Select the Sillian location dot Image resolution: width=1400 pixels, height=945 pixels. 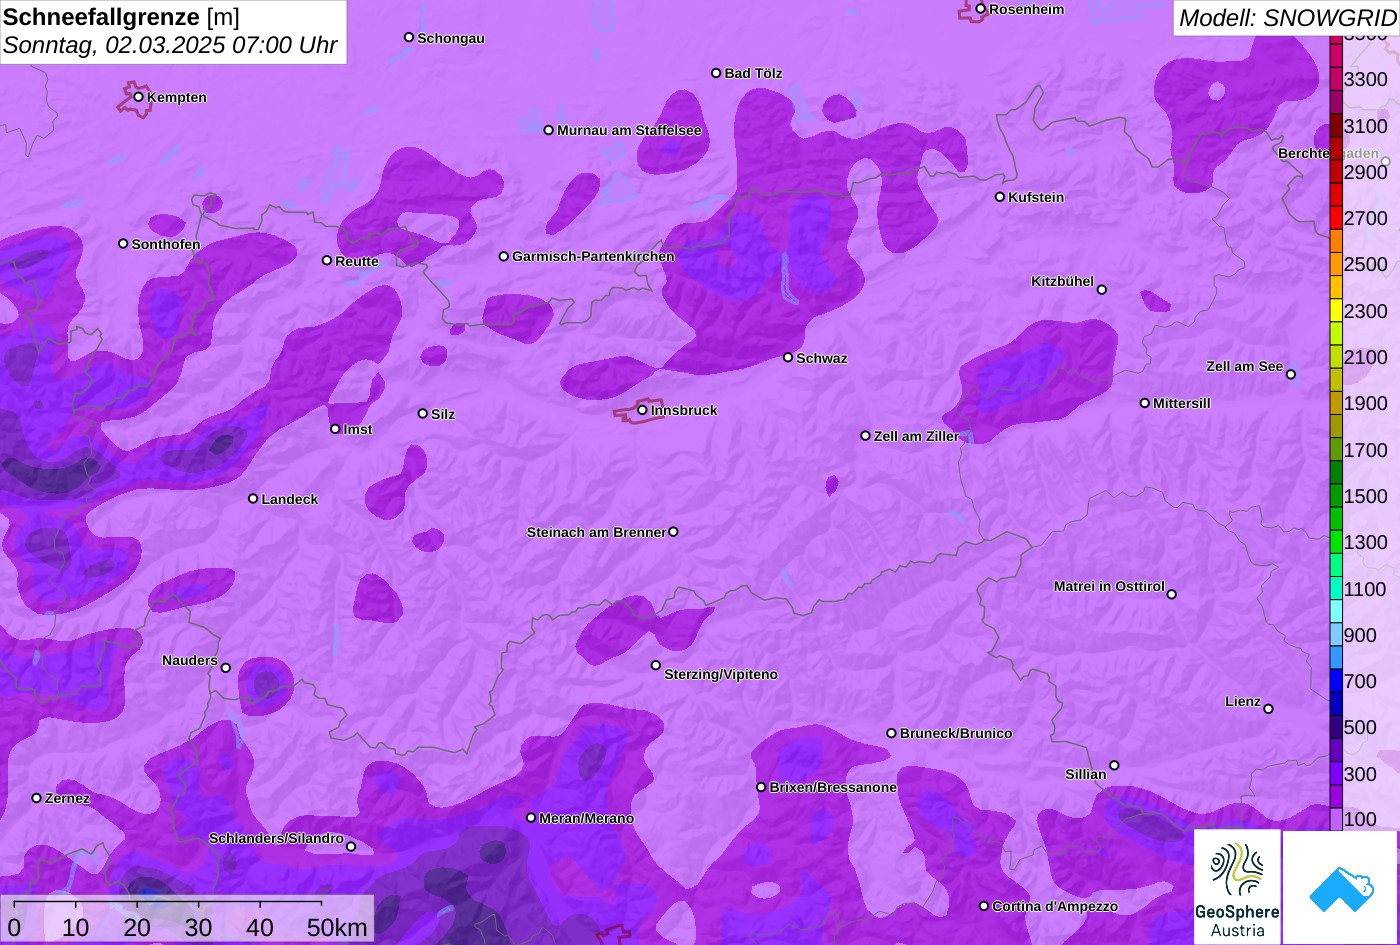pyautogui.click(x=1114, y=766)
